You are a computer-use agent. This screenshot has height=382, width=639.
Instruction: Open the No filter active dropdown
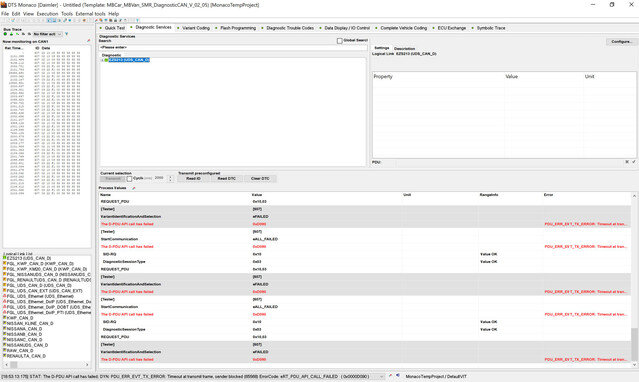48,34
